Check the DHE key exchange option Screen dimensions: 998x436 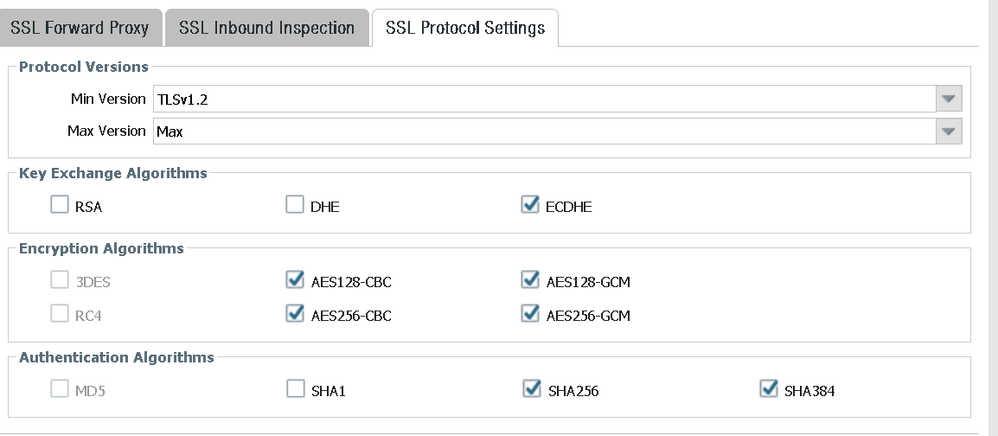pyautogui.click(x=295, y=206)
